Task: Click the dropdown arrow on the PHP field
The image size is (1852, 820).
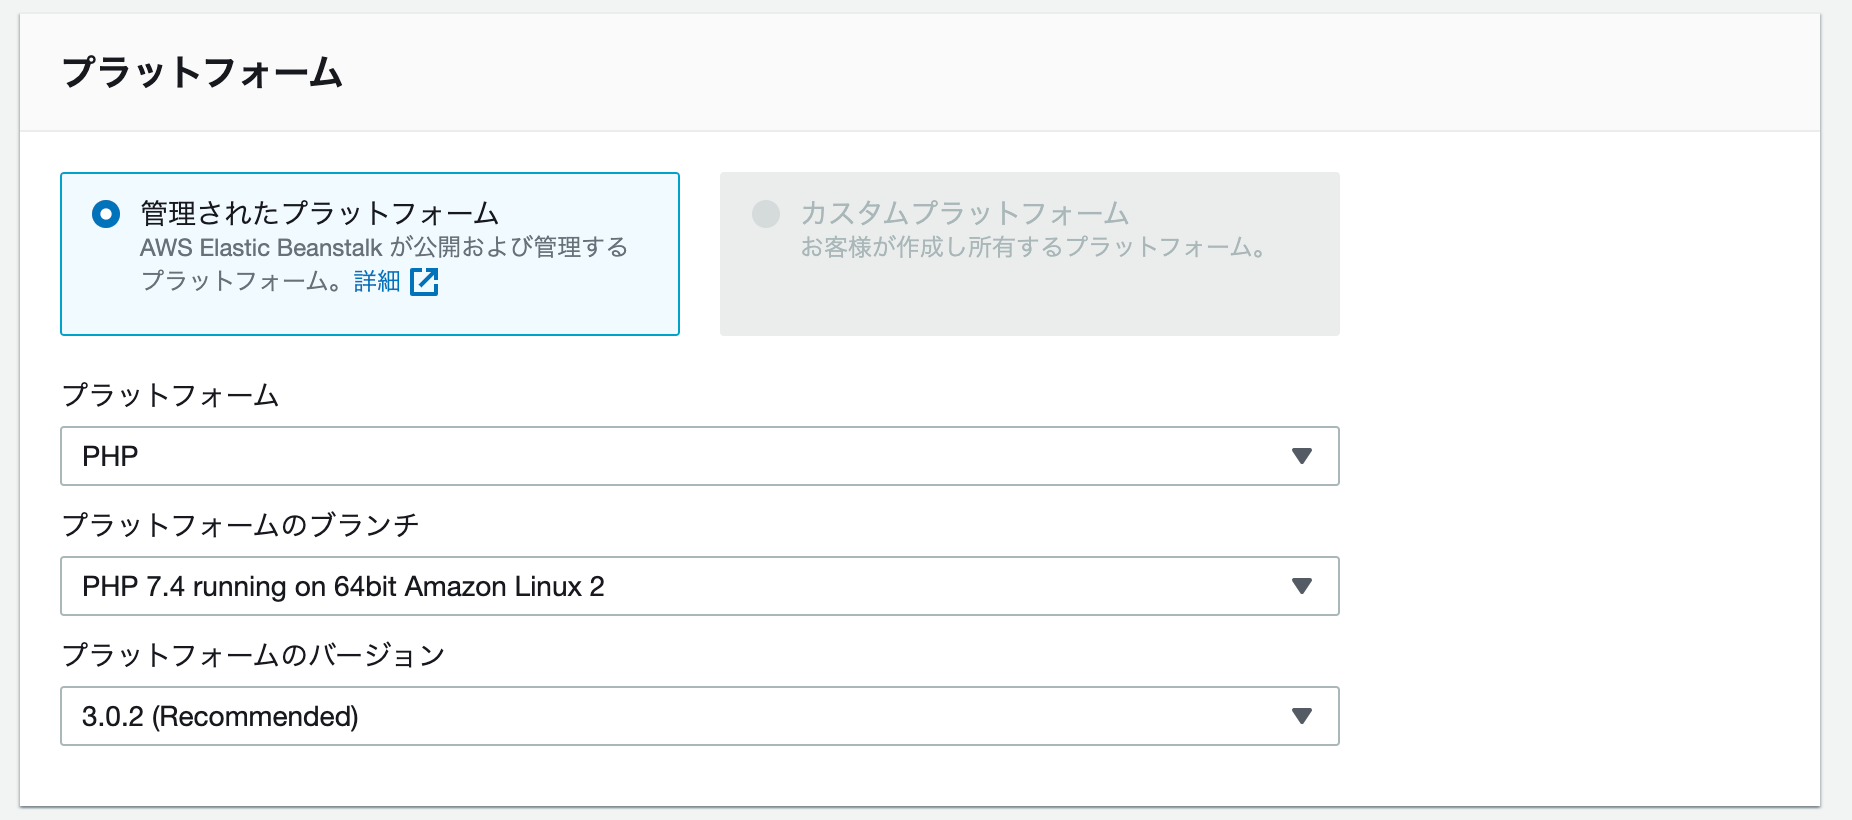Action: pos(1302,456)
